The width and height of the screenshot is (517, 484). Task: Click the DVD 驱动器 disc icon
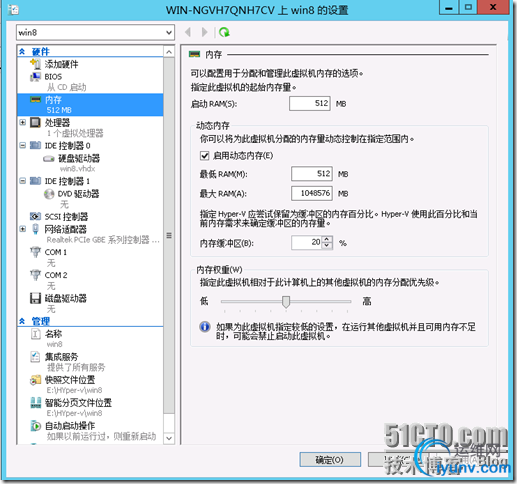[49, 194]
